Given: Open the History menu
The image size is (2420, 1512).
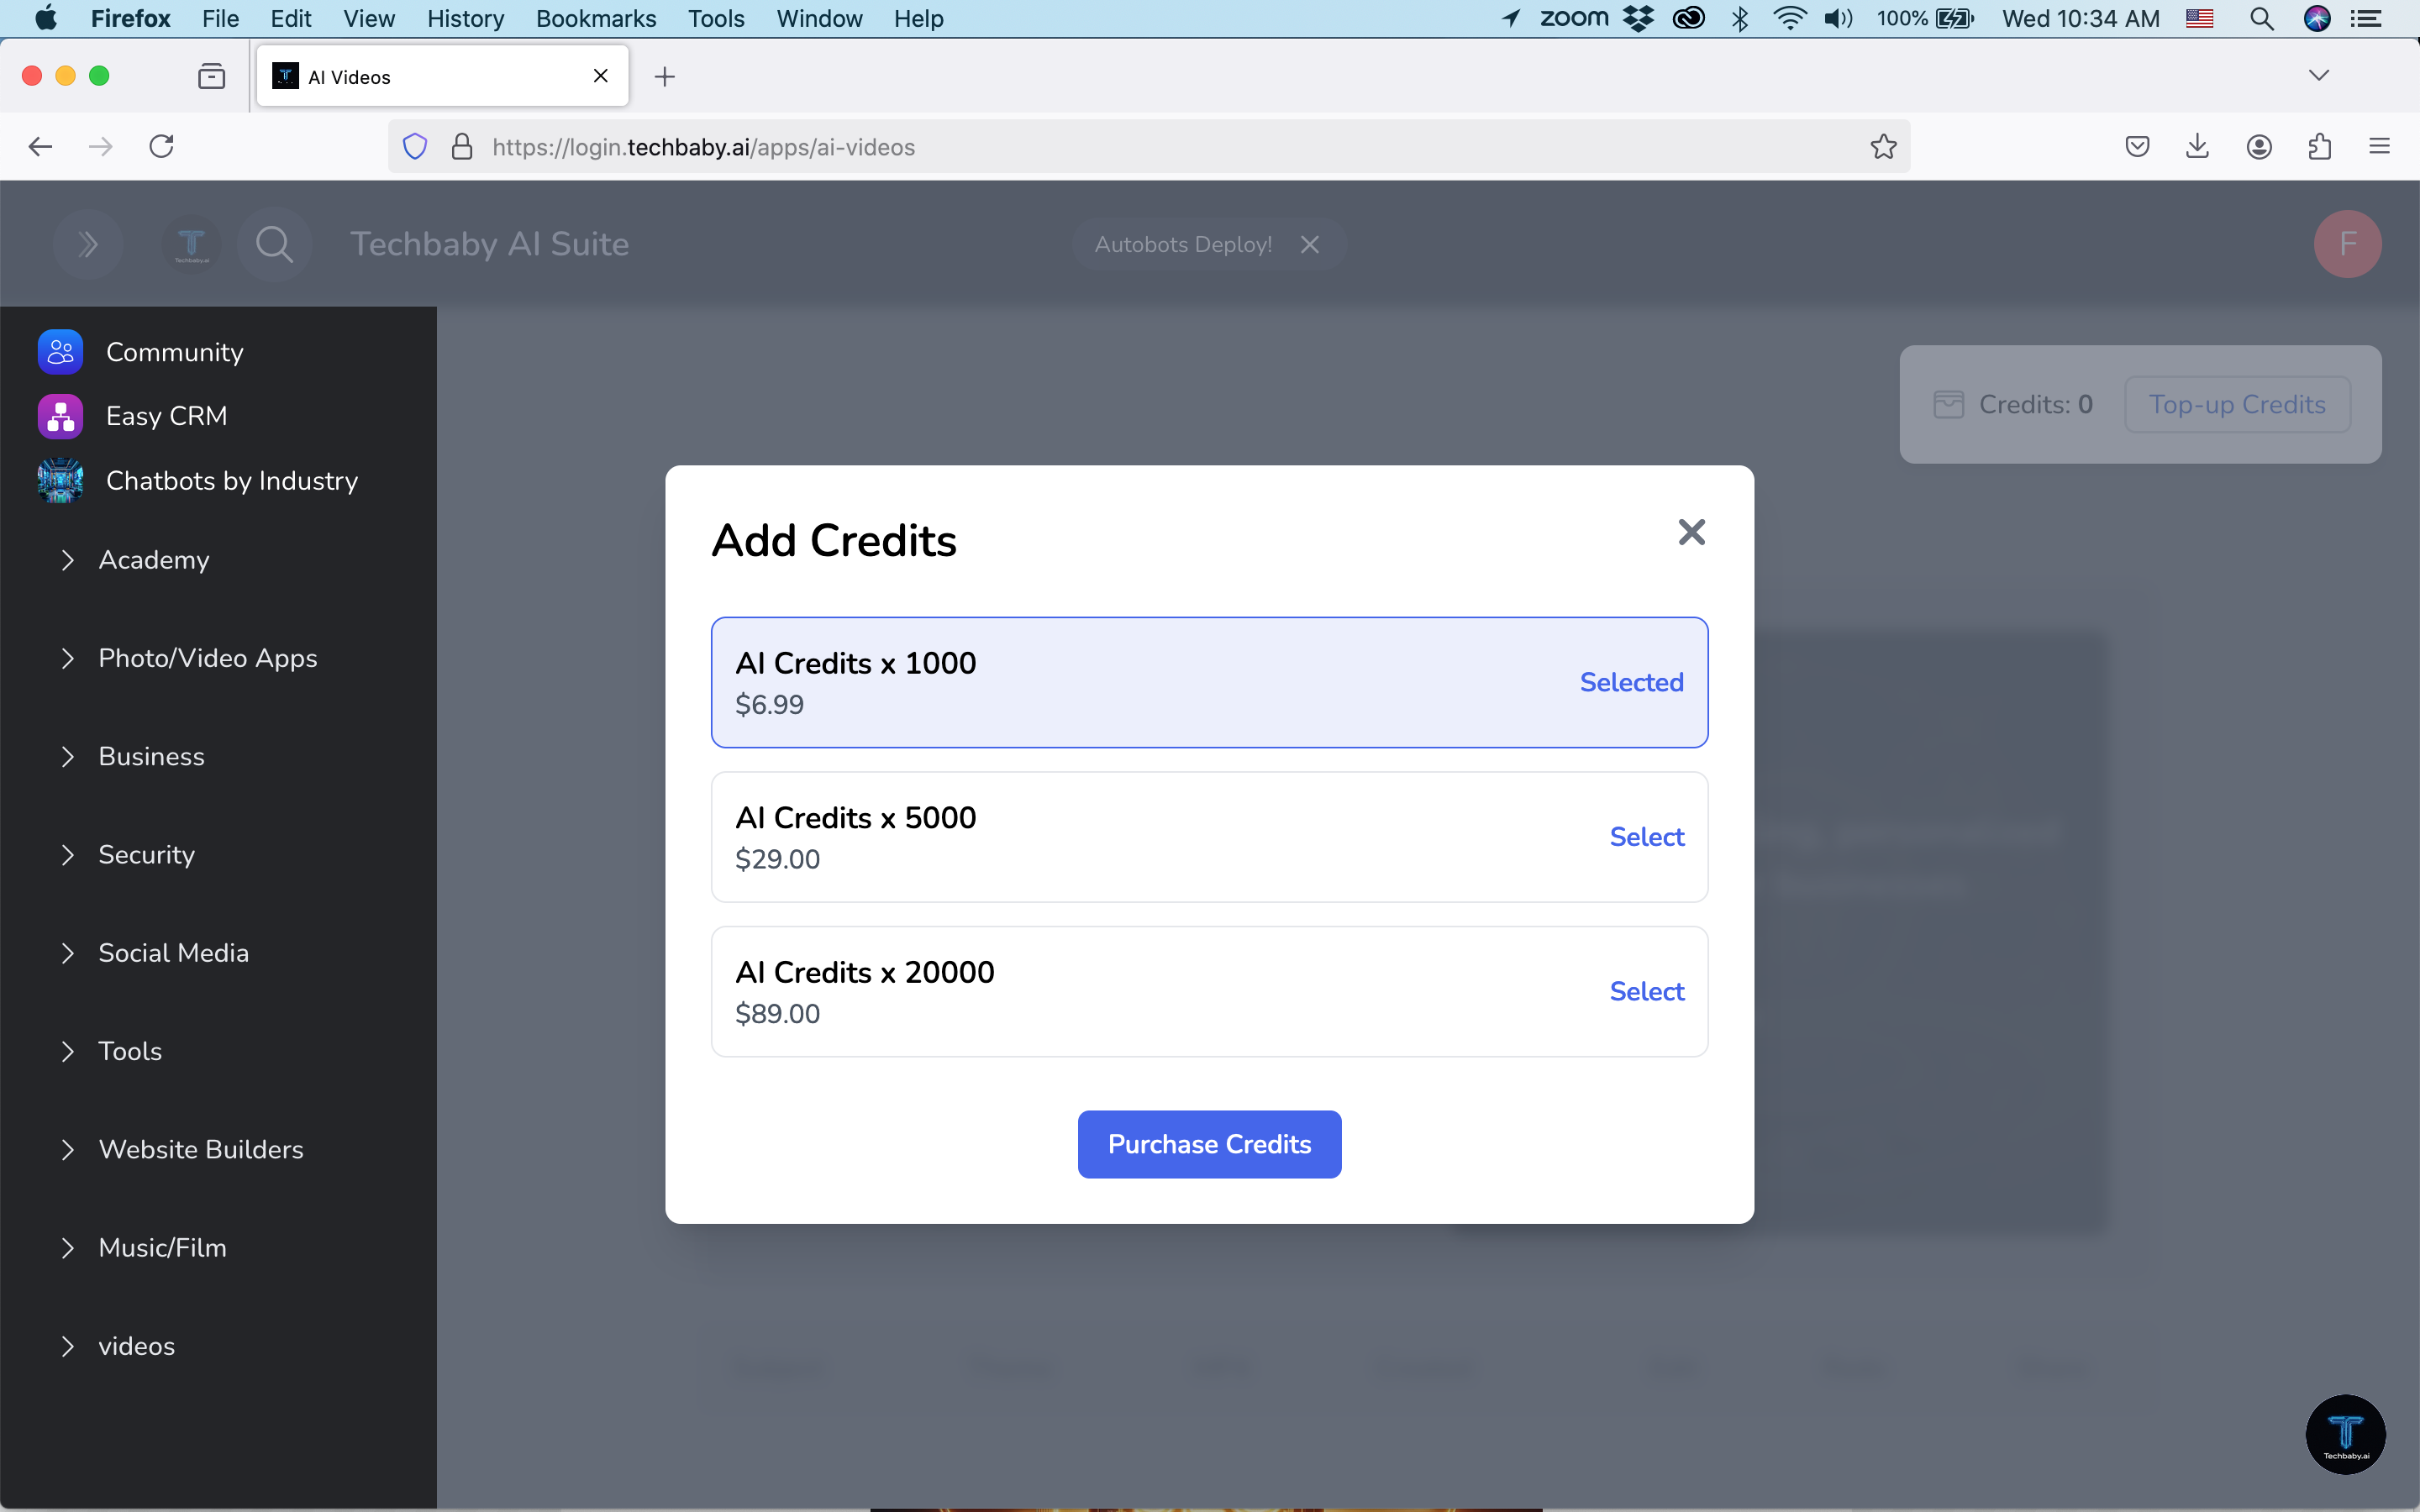Looking at the screenshot, I should [465, 19].
